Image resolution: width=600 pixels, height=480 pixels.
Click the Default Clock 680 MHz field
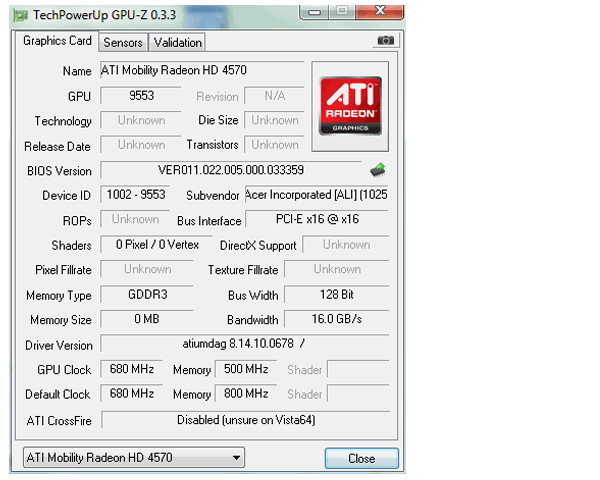[132, 393]
